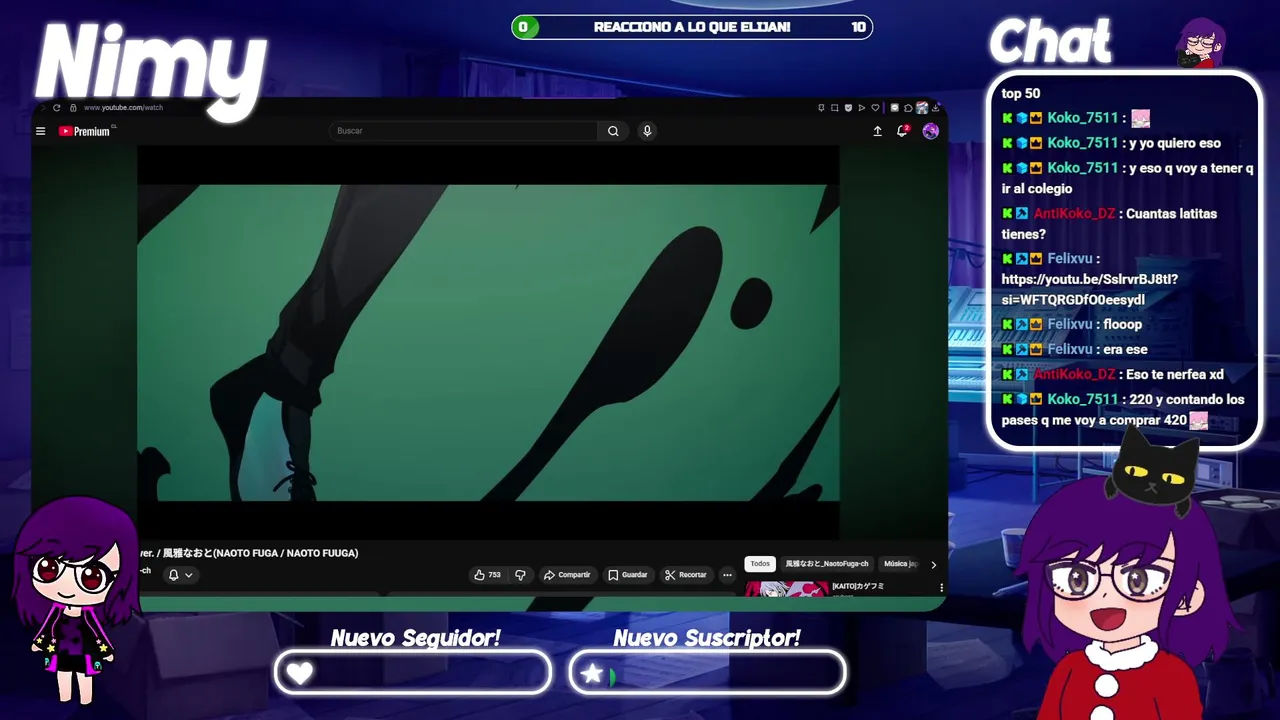Expand the subscription notification bell dropdown
The width and height of the screenshot is (1280, 720).
(x=180, y=575)
